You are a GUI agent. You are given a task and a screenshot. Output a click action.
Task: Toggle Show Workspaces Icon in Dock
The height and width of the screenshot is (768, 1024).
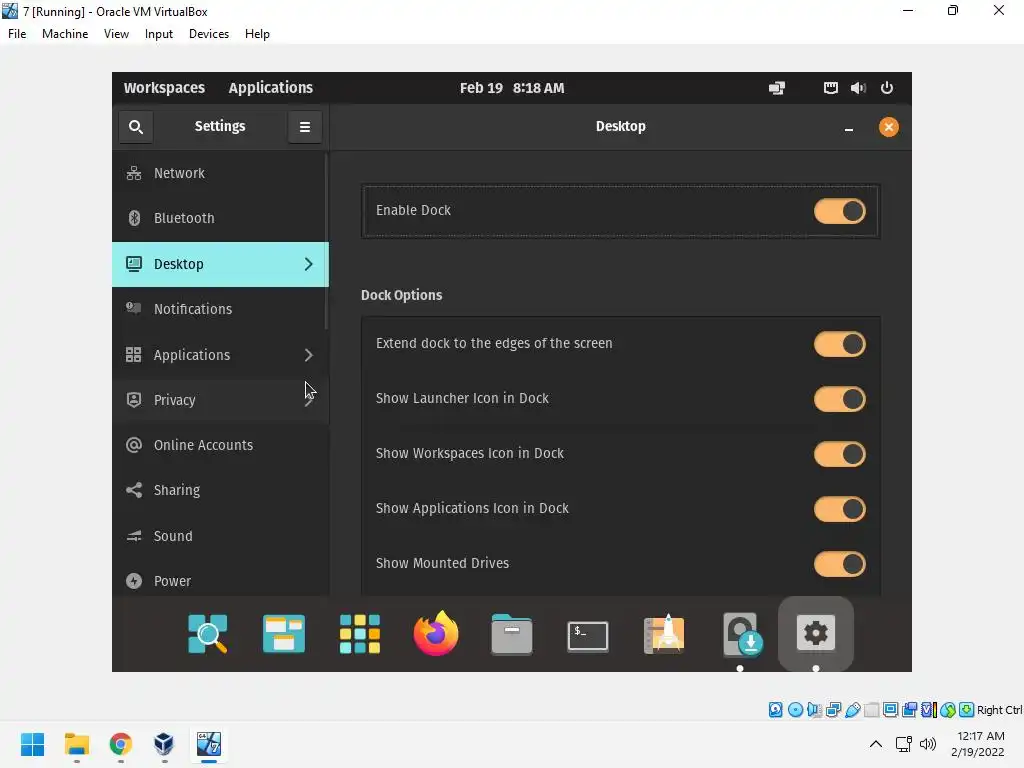[x=839, y=454]
